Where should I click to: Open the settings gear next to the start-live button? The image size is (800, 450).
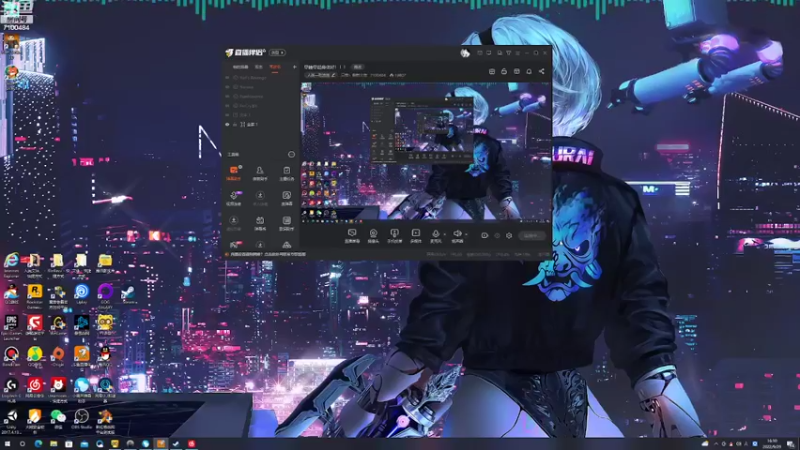509,236
